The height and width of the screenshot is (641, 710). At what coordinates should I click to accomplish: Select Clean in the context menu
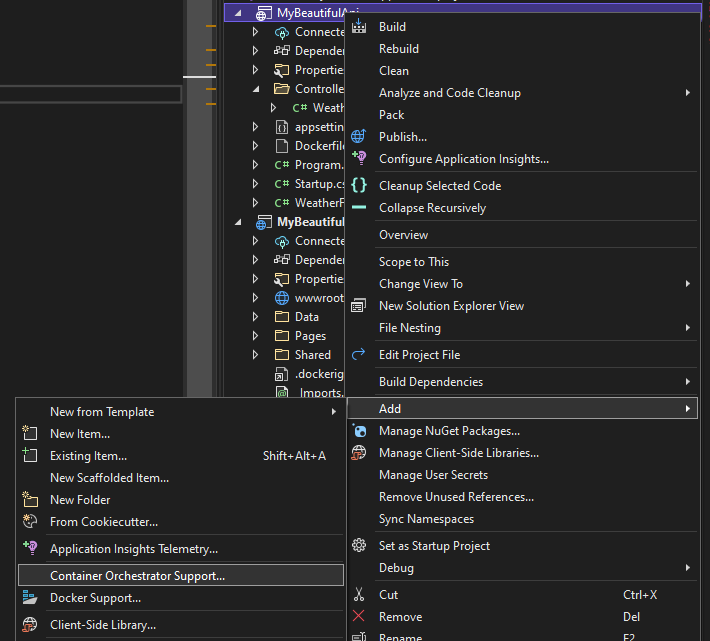522,71
